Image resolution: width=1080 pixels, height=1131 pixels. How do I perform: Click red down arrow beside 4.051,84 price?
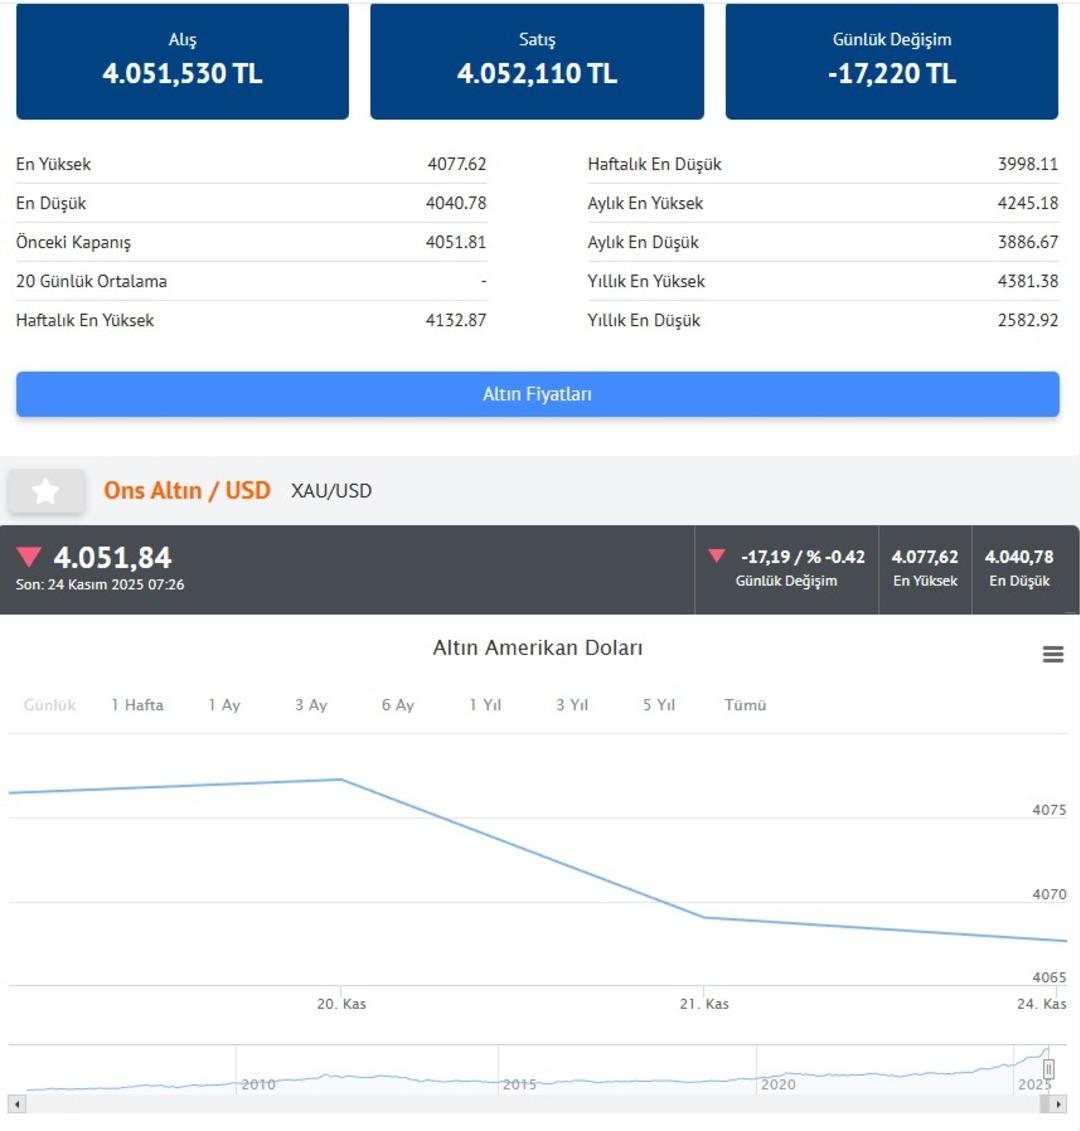tap(29, 557)
